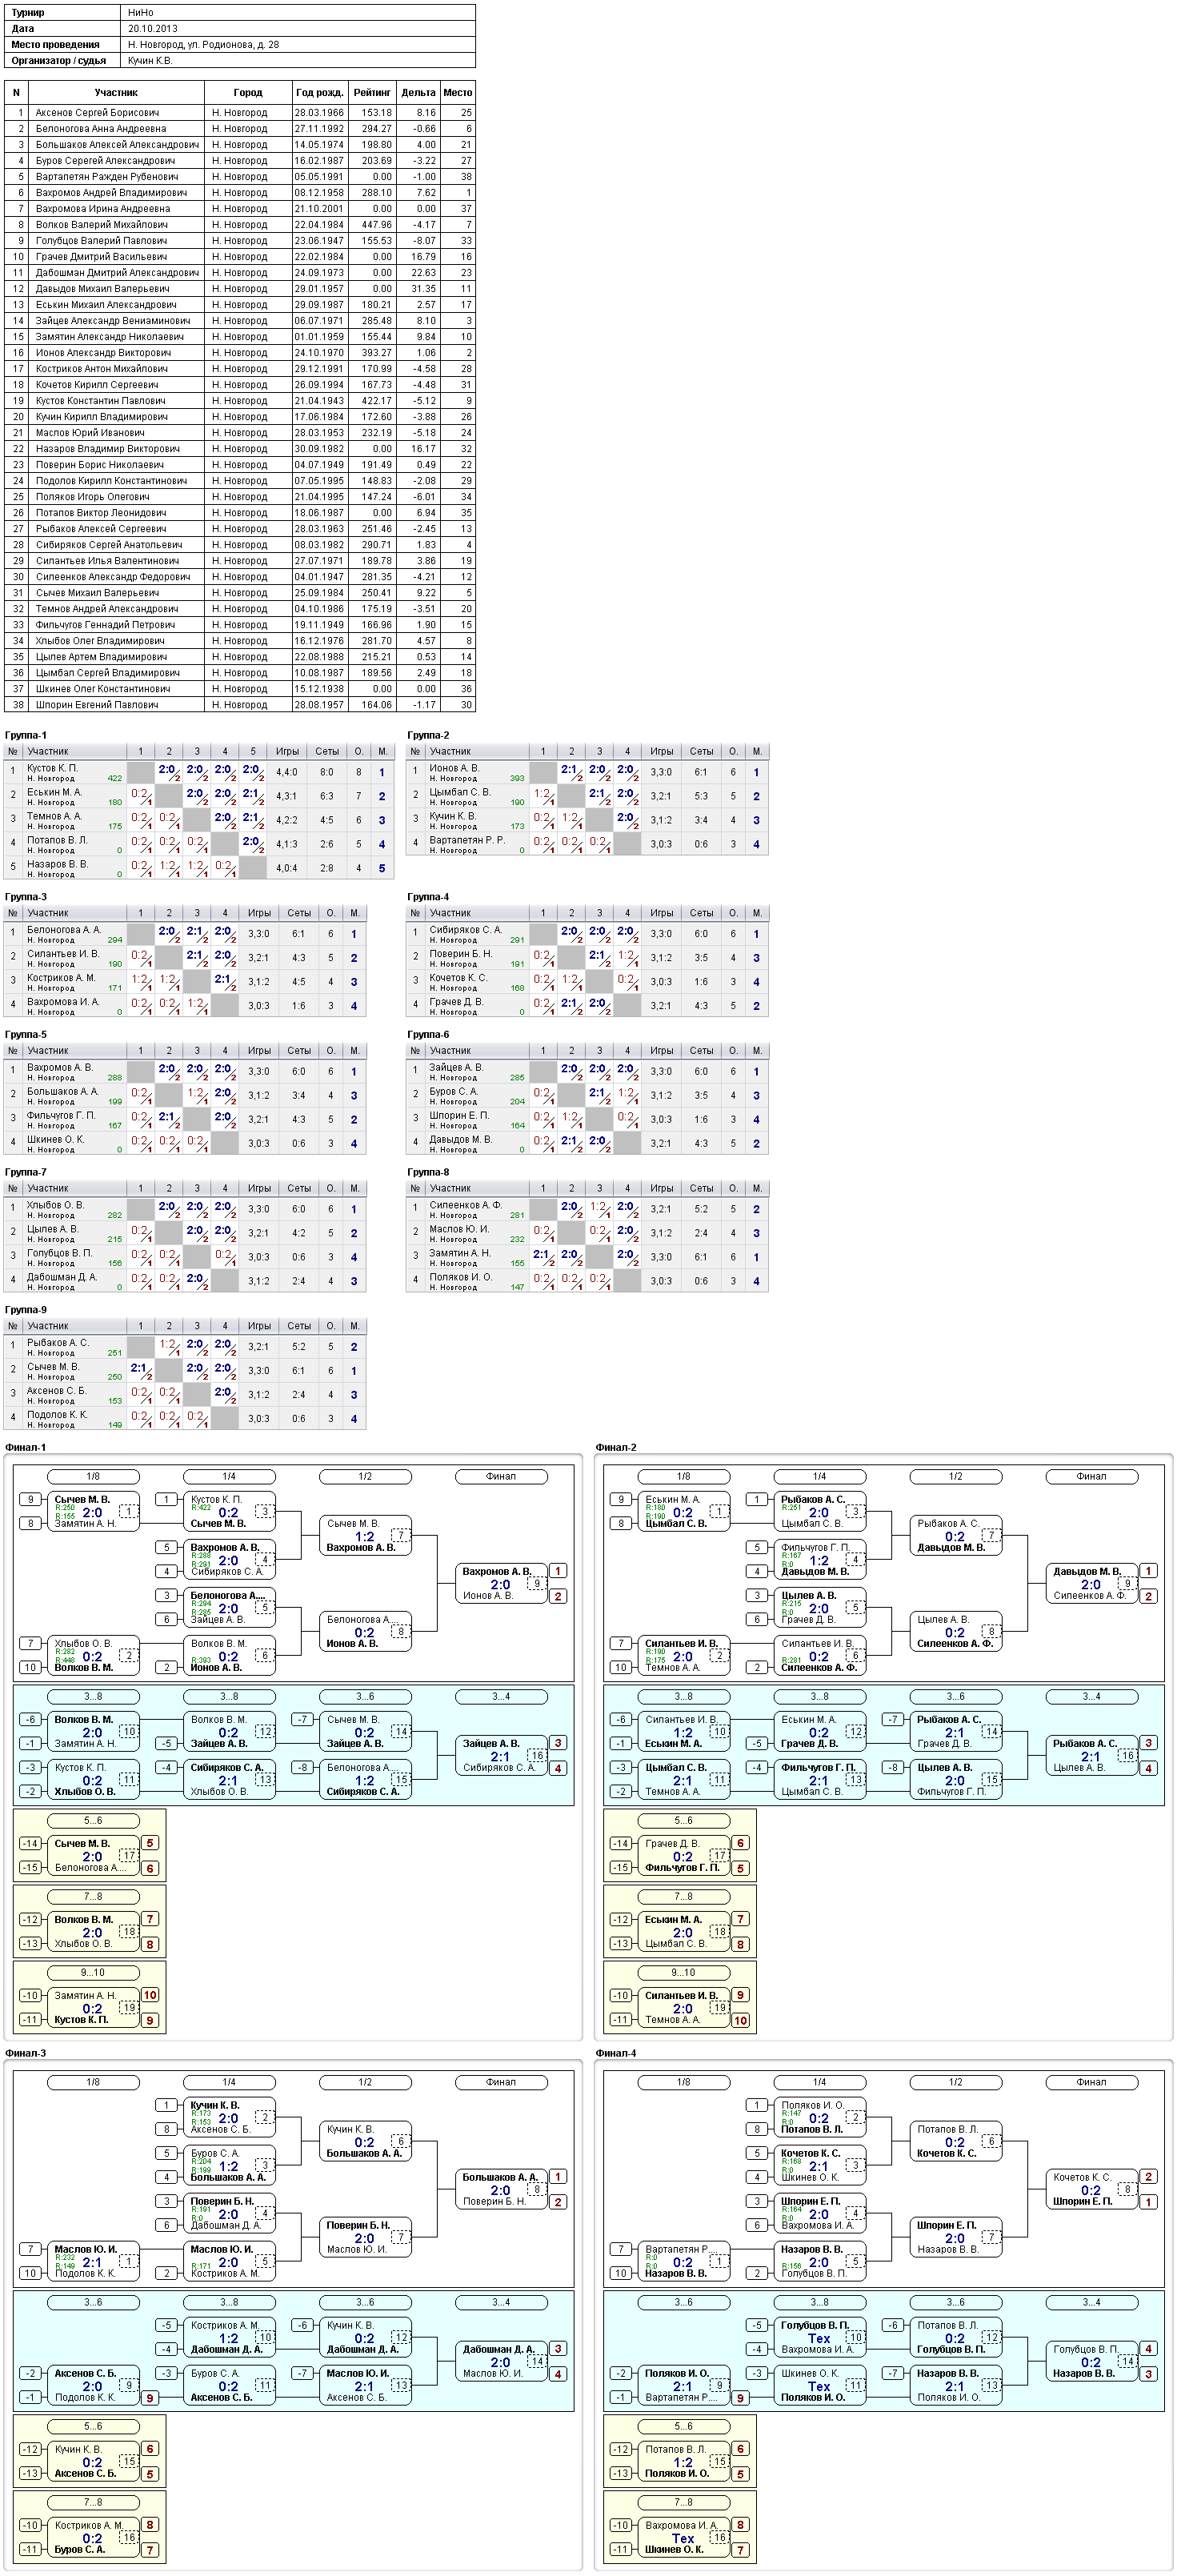Click the "Год рожд." column header
Screen dimensions: 1181x2576
point(319,92)
